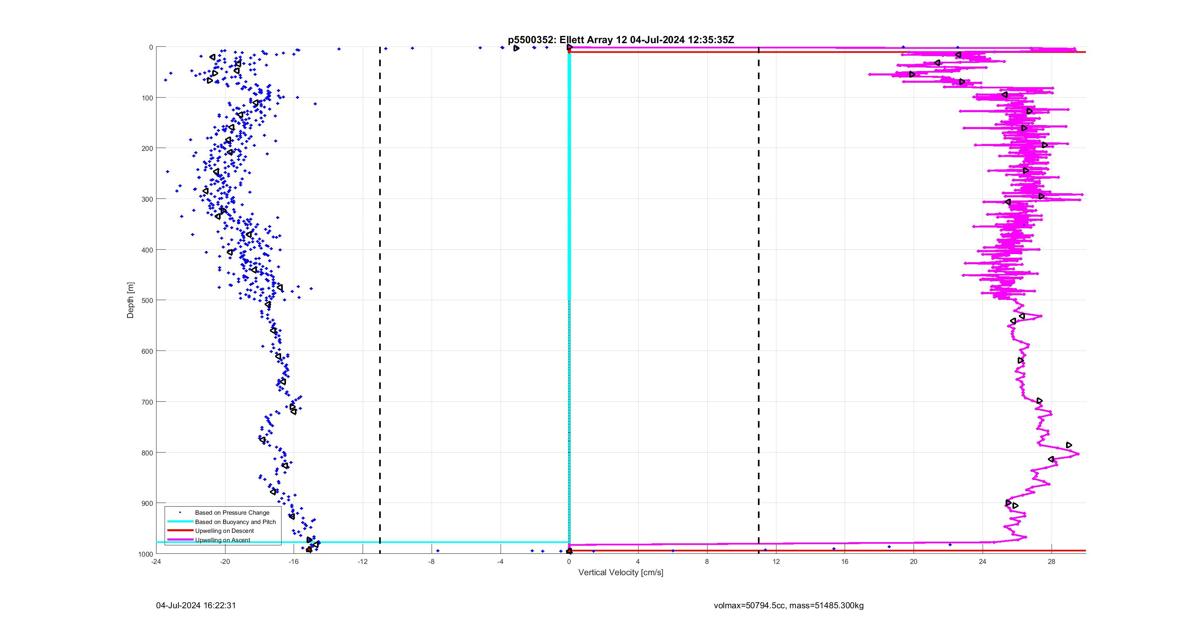Click x-axis tick label -8
The image size is (1200, 622).
point(432,561)
